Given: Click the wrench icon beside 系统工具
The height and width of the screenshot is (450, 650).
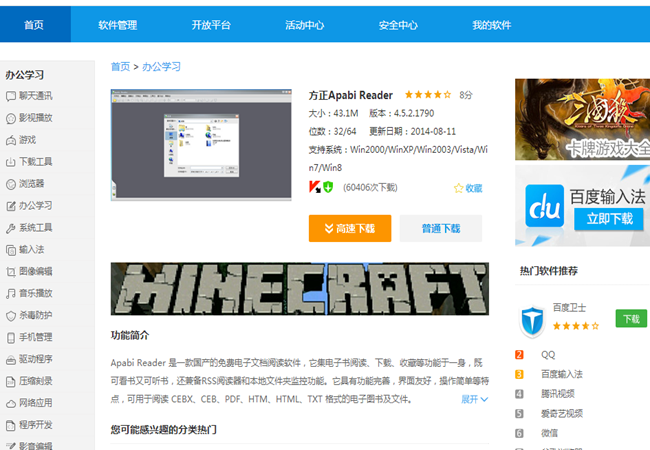Looking at the screenshot, I should [11, 228].
